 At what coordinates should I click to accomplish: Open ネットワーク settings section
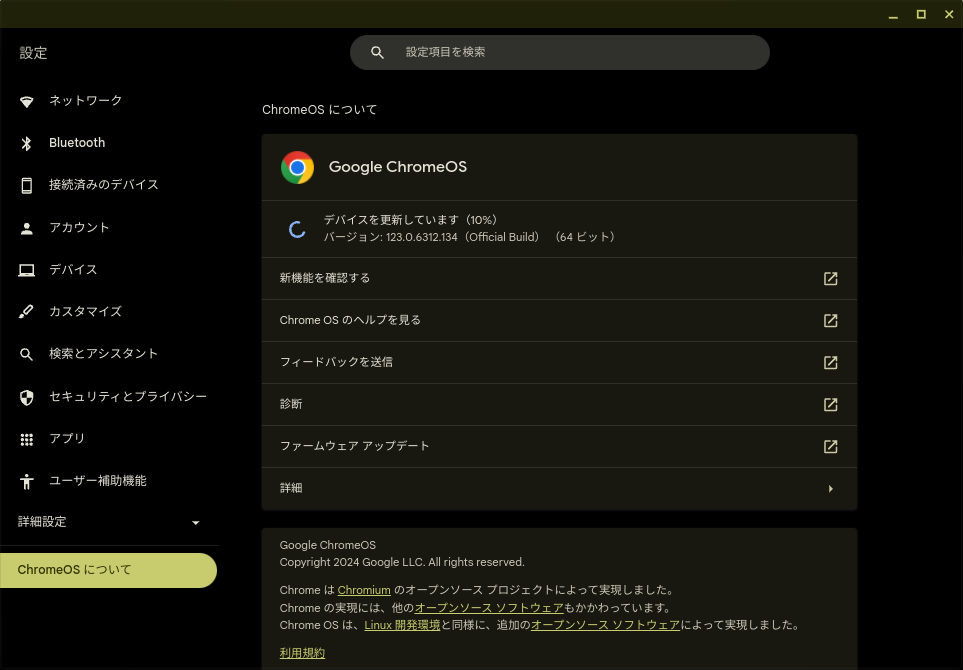coord(85,100)
